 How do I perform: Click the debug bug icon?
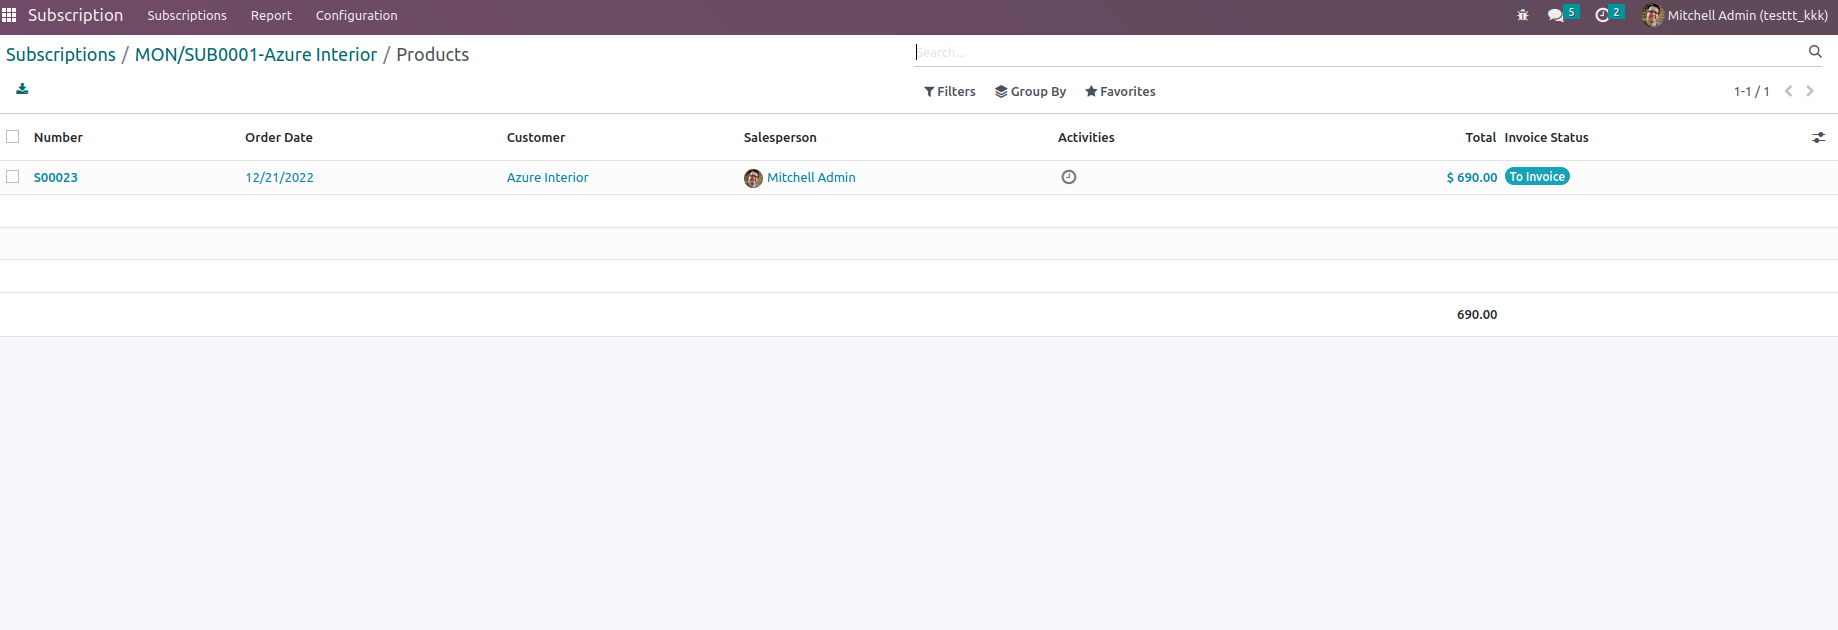[1523, 15]
